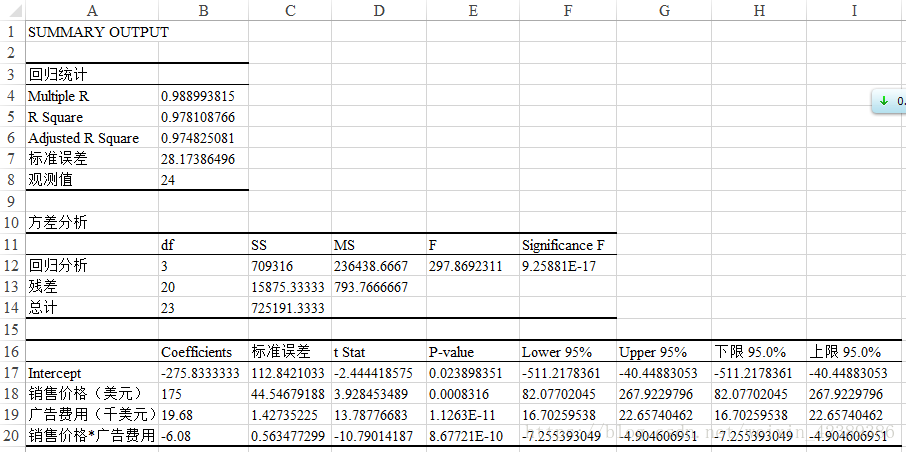This screenshot has height=452, width=906.
Task: Select row 20 header
Action: 12,436
